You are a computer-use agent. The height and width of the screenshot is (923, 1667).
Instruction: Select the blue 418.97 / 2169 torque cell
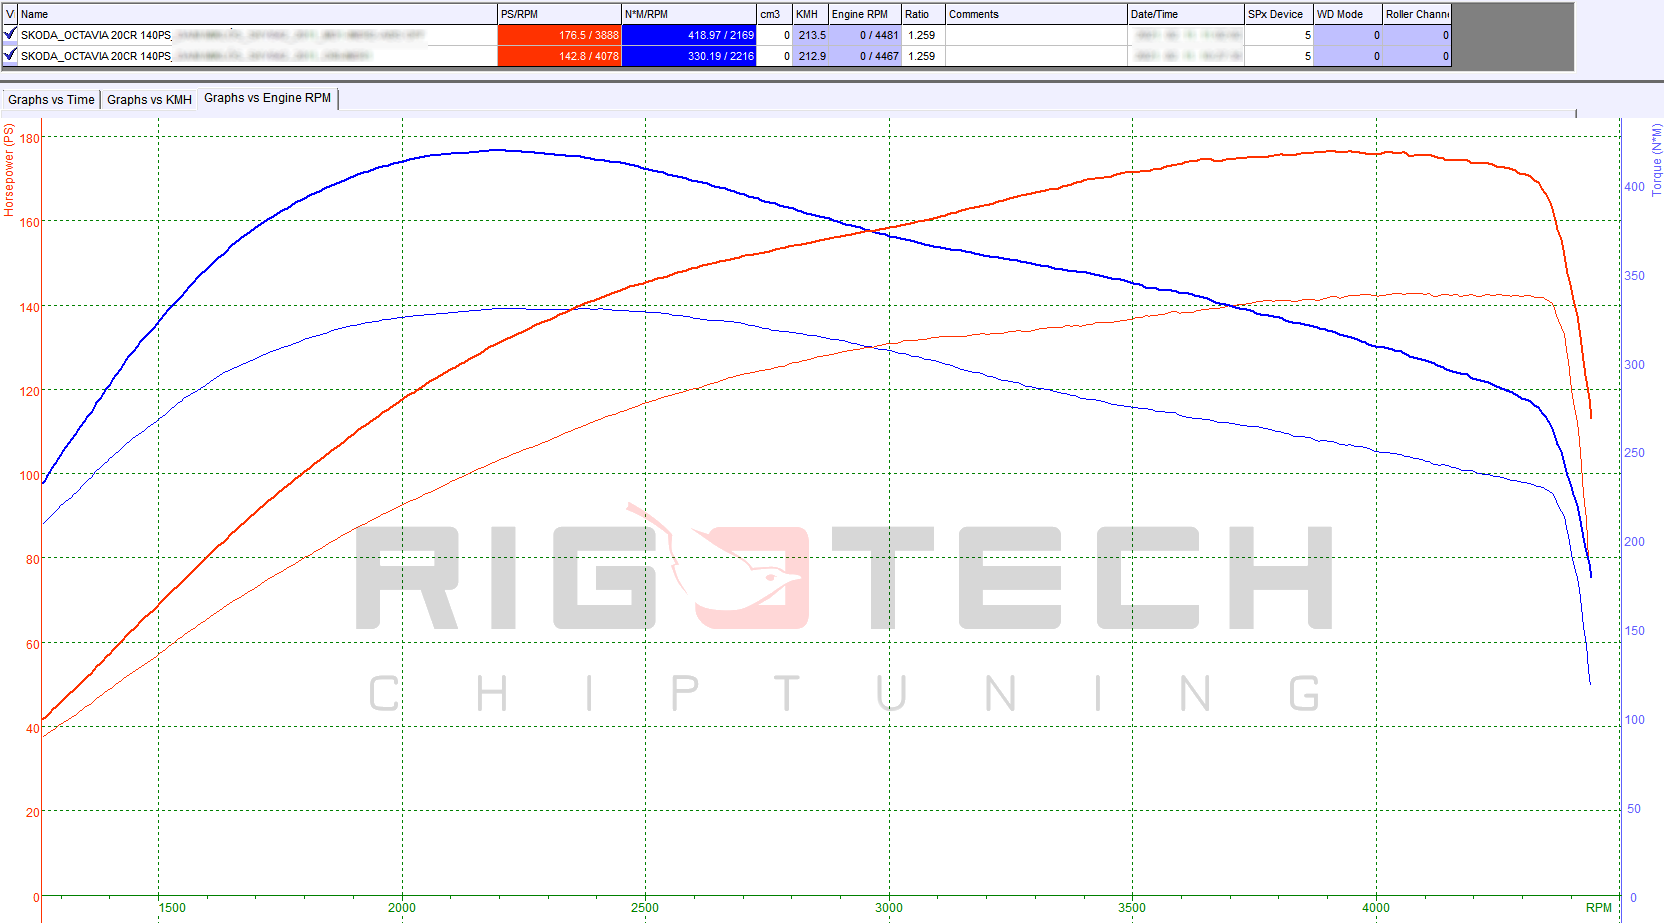(x=688, y=35)
